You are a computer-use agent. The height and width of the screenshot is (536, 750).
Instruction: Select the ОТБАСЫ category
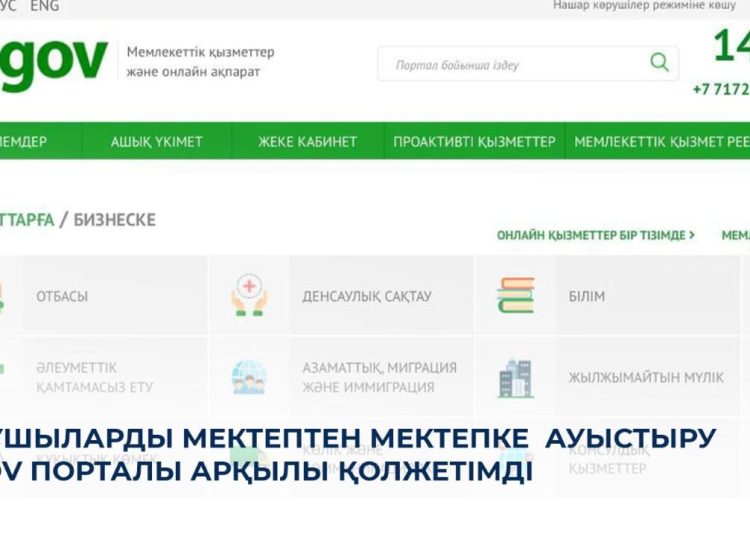coord(62,296)
